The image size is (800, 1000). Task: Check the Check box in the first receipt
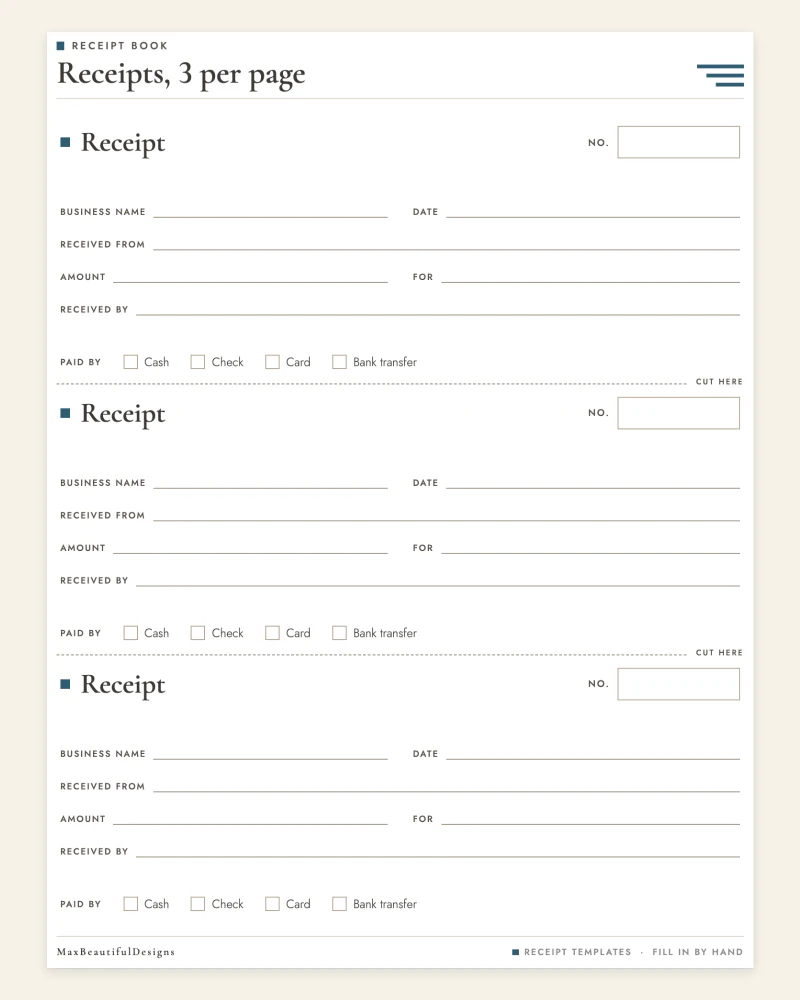pos(198,362)
